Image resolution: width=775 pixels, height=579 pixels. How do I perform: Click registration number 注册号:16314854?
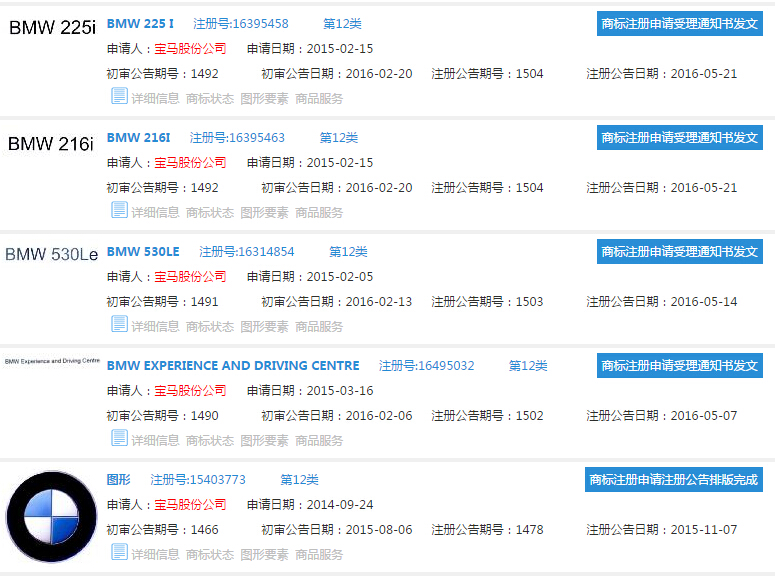click(247, 252)
